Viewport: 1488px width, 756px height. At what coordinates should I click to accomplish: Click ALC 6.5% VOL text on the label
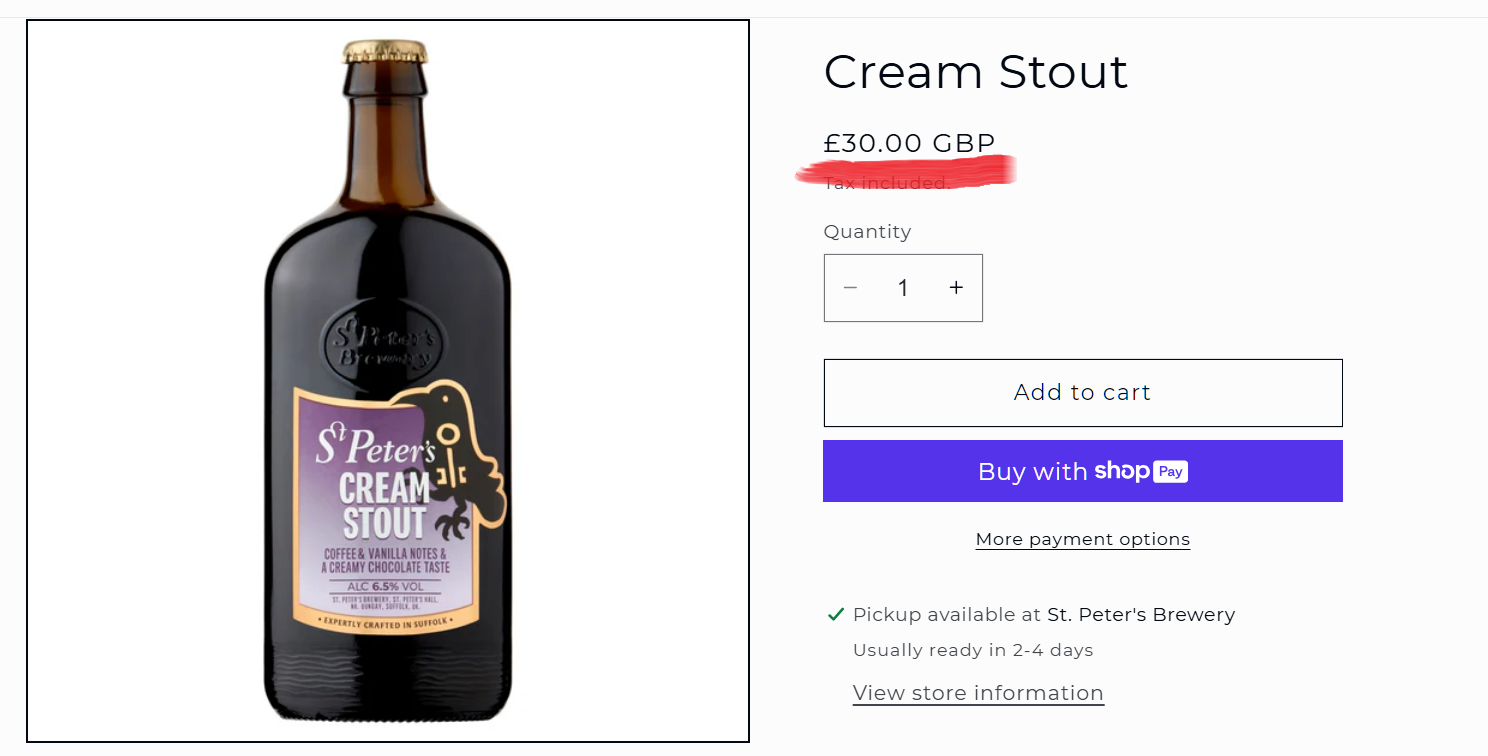tap(384, 585)
